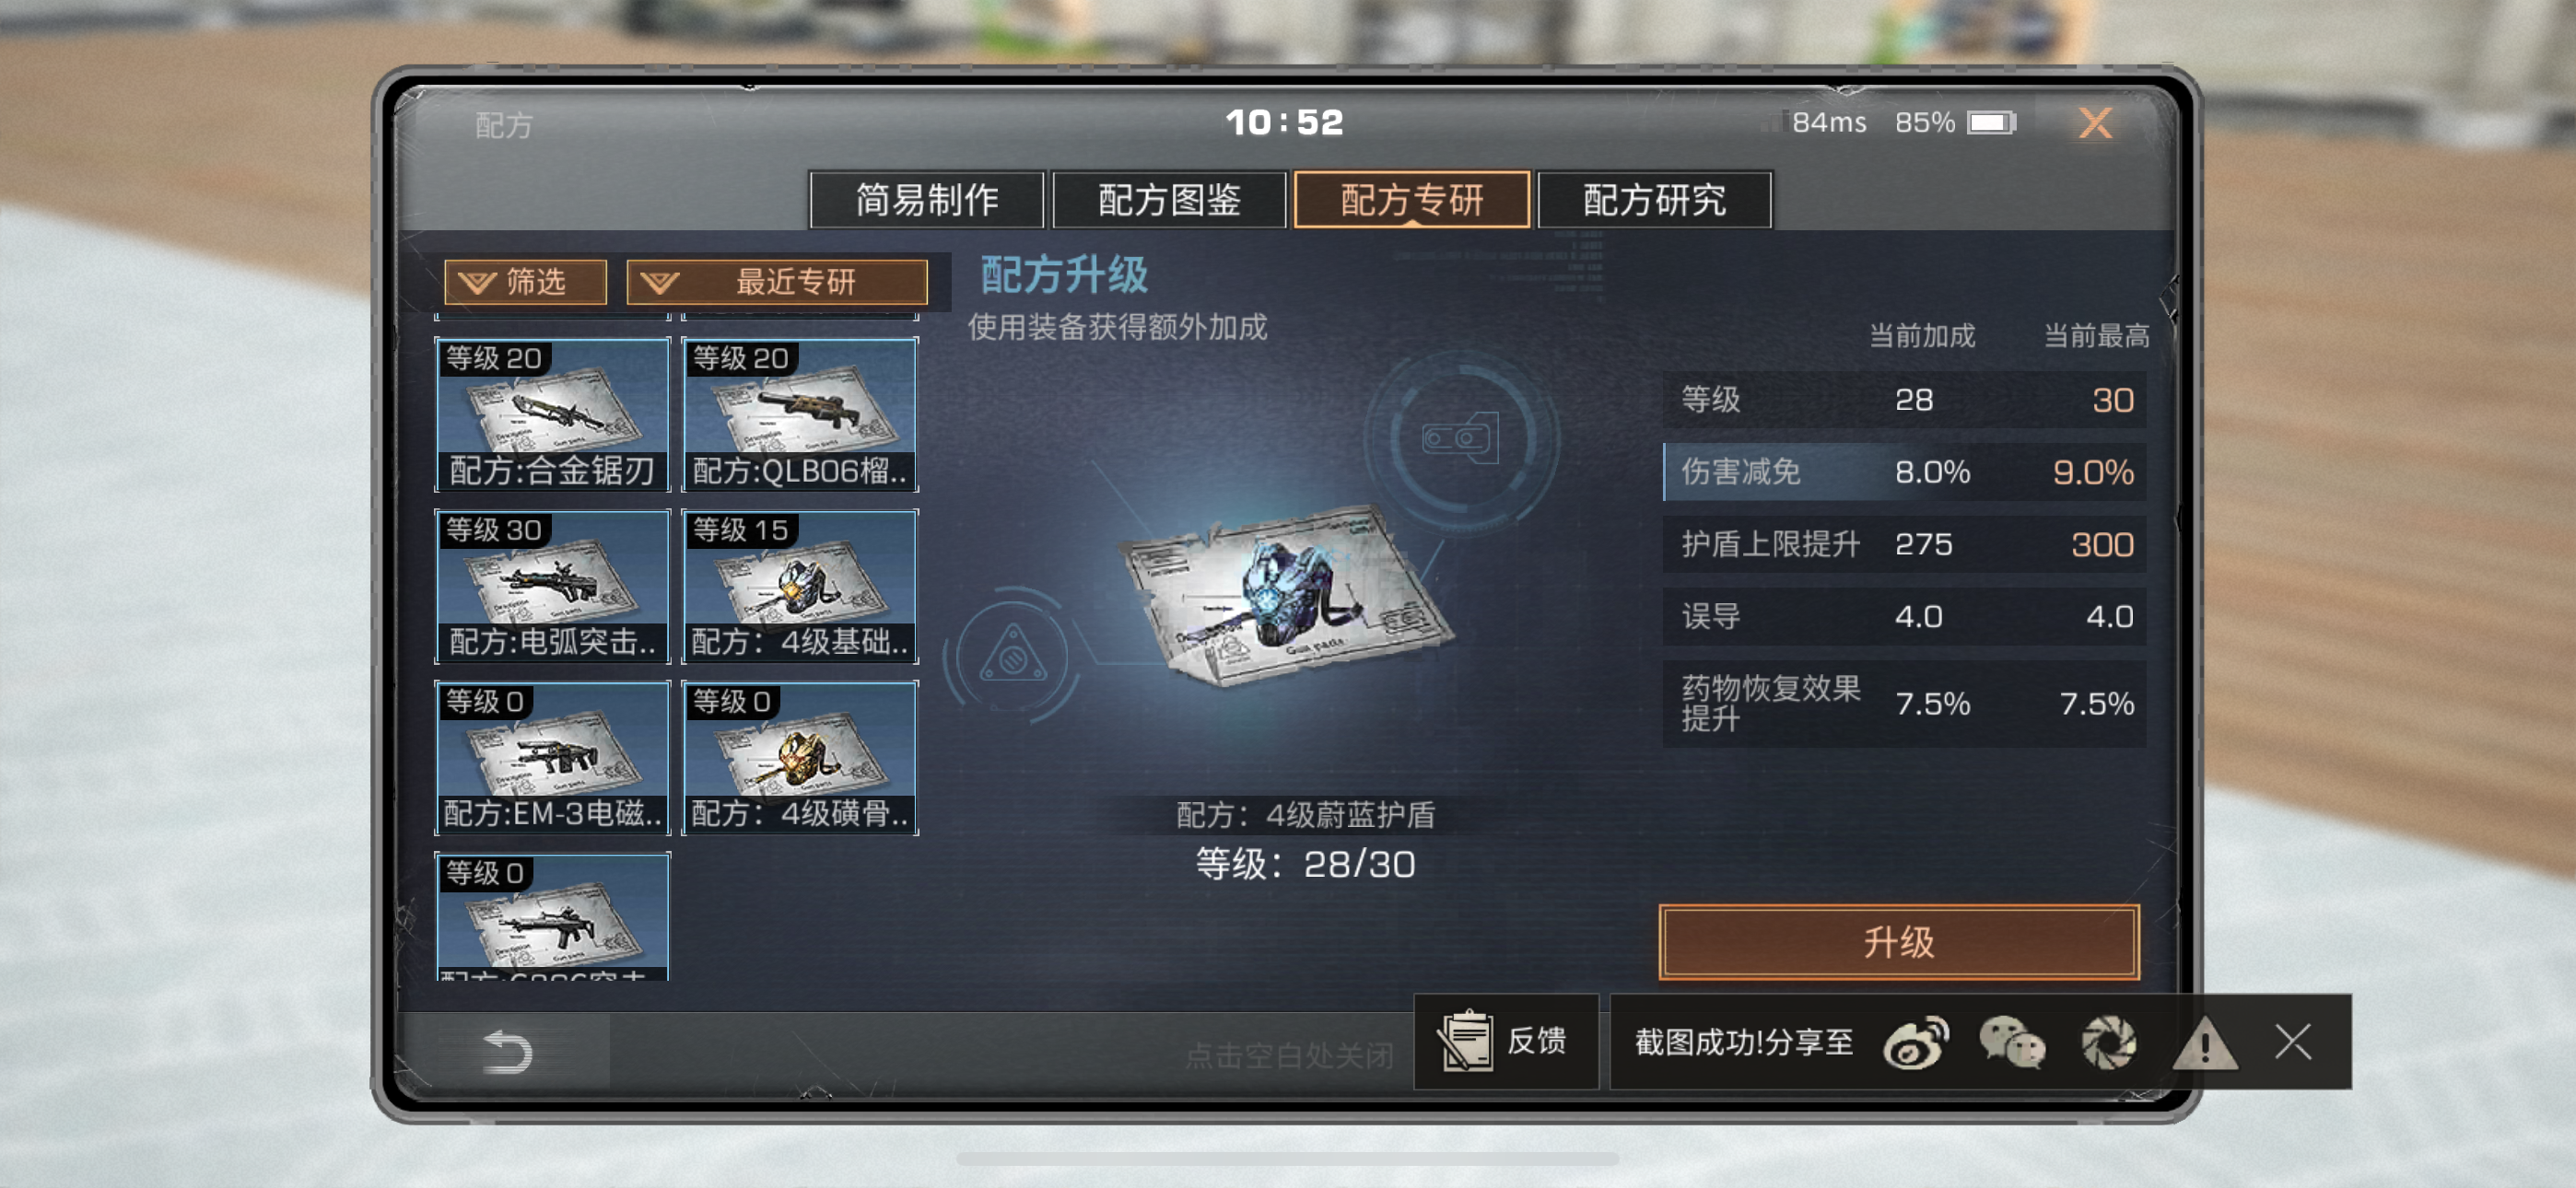Tap the camera shutter share icon
The width and height of the screenshot is (2576, 1188).
2109,1043
